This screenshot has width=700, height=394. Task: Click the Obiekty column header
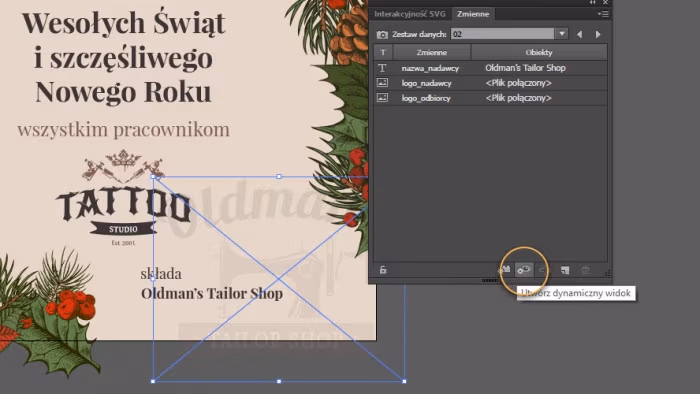pos(539,52)
